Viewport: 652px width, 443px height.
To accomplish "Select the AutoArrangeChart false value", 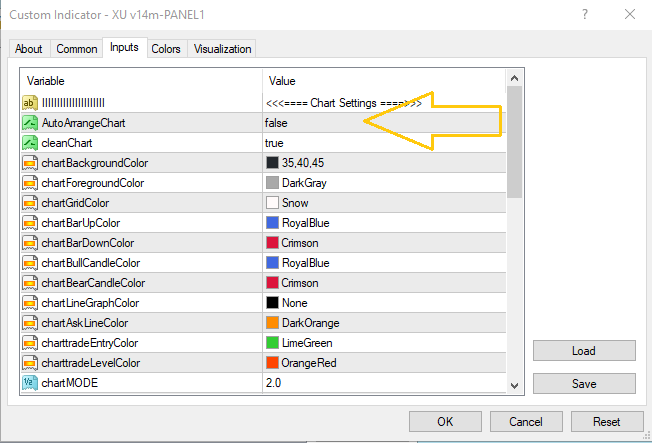I will 275,123.
